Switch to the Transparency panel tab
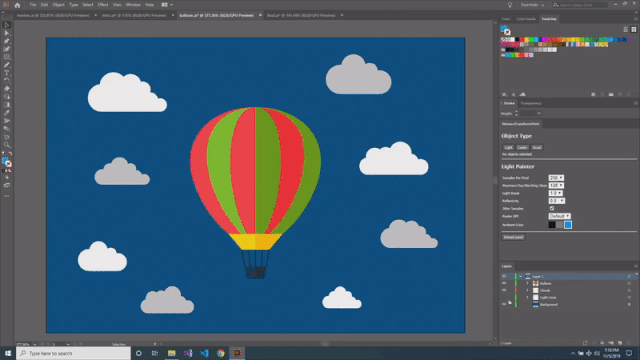The width and height of the screenshot is (640, 360). [x=531, y=103]
